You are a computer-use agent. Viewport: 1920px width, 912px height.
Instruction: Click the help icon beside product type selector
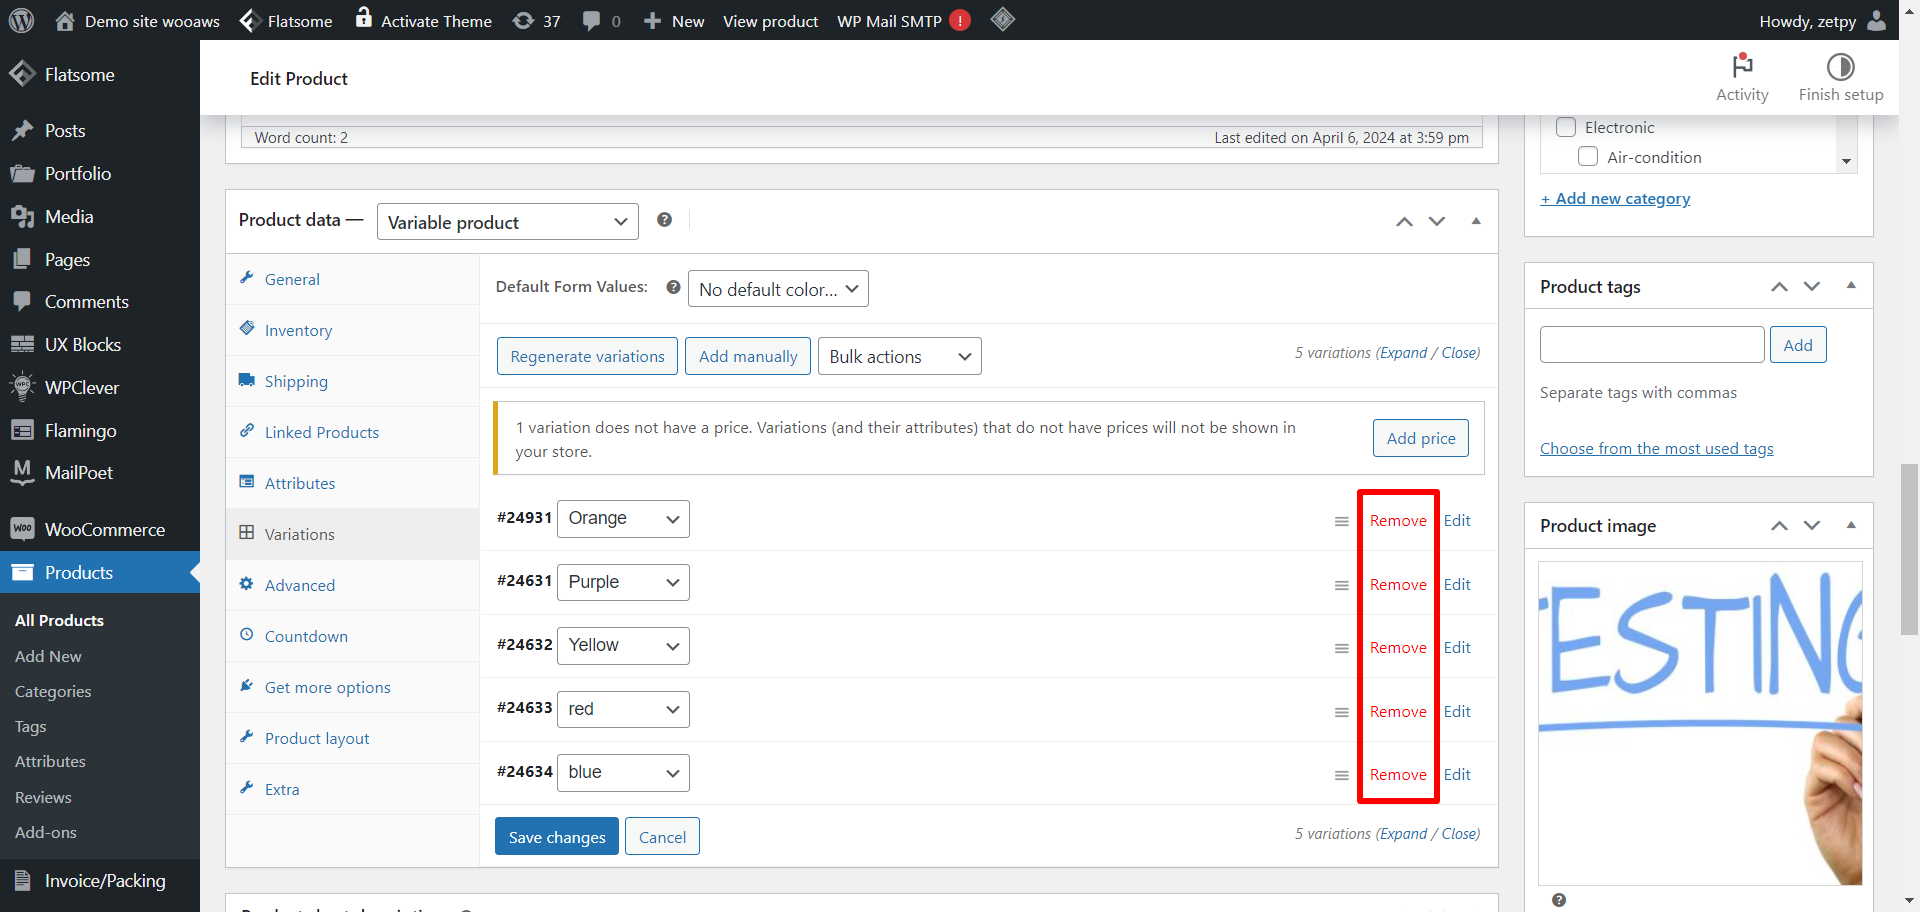pos(664,220)
